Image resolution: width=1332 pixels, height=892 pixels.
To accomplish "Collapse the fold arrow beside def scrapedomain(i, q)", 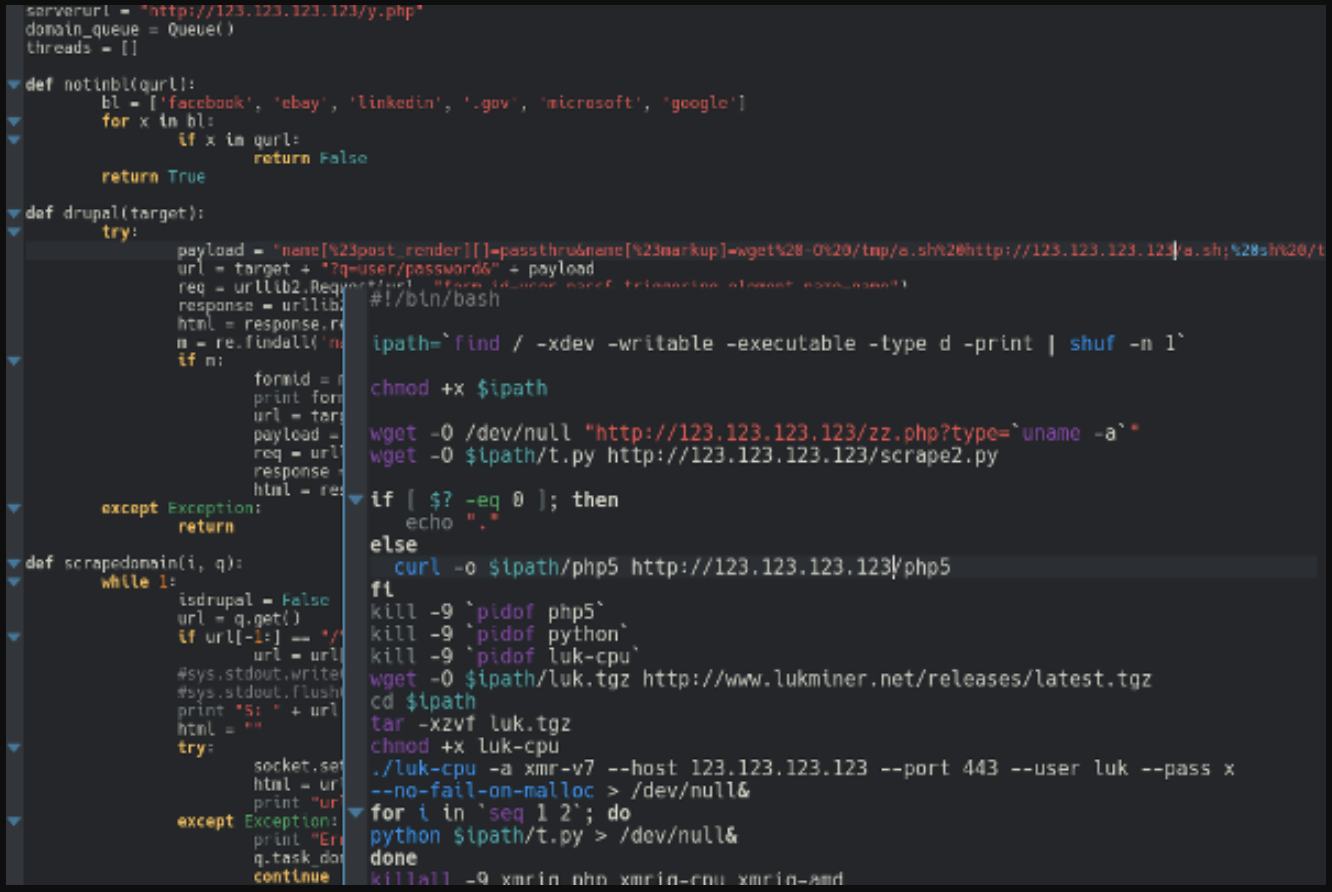I will coord(13,563).
